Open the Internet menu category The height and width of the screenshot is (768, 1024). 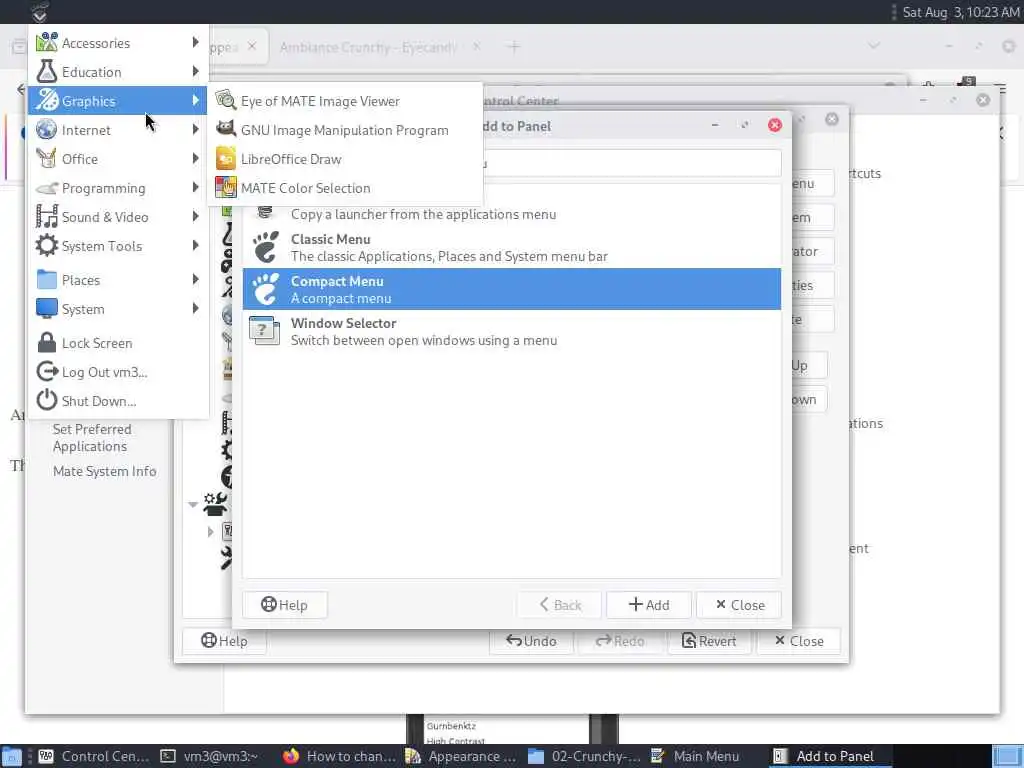point(118,130)
